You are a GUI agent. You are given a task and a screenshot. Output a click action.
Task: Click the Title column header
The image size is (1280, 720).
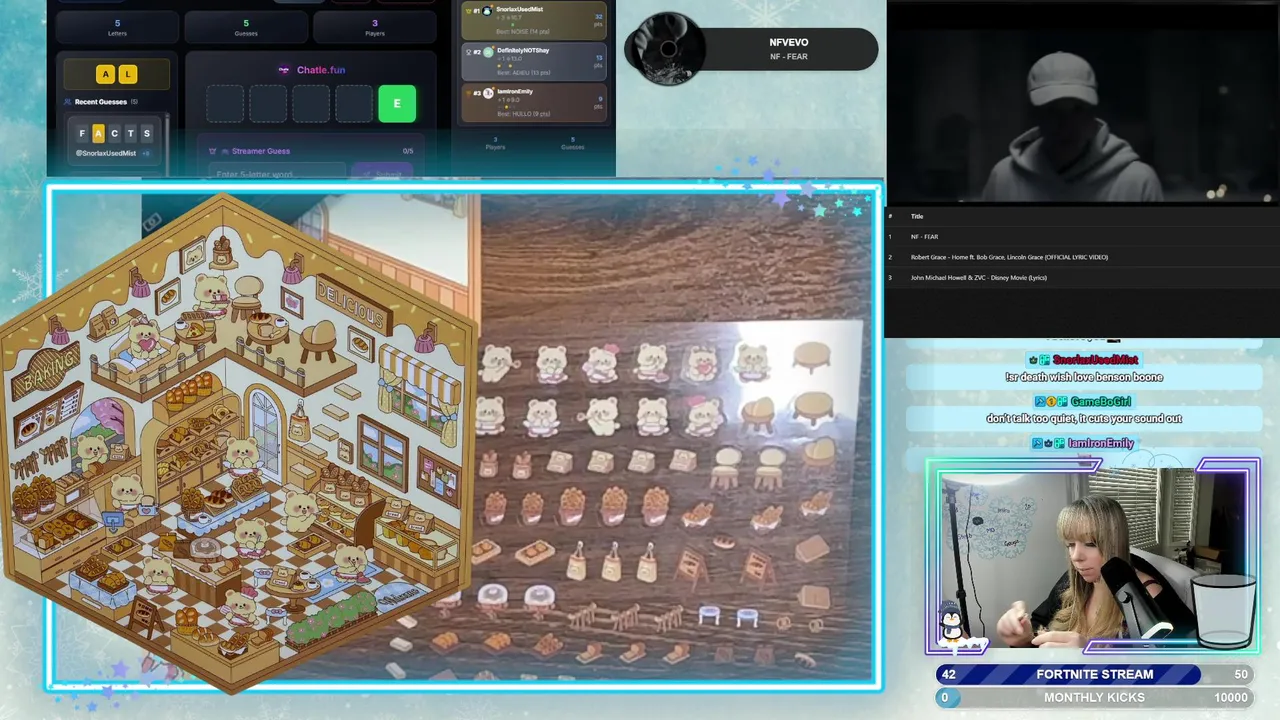coord(917,216)
